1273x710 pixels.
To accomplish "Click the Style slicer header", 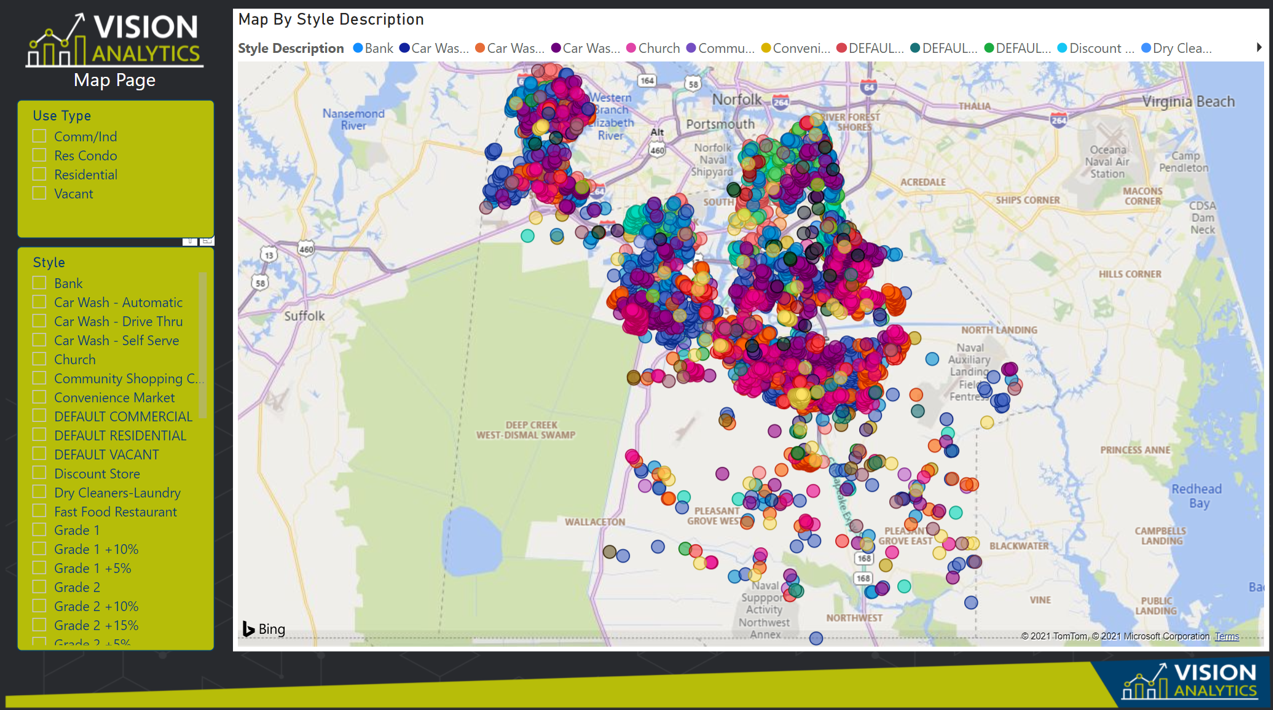I will pyautogui.click(x=48, y=262).
